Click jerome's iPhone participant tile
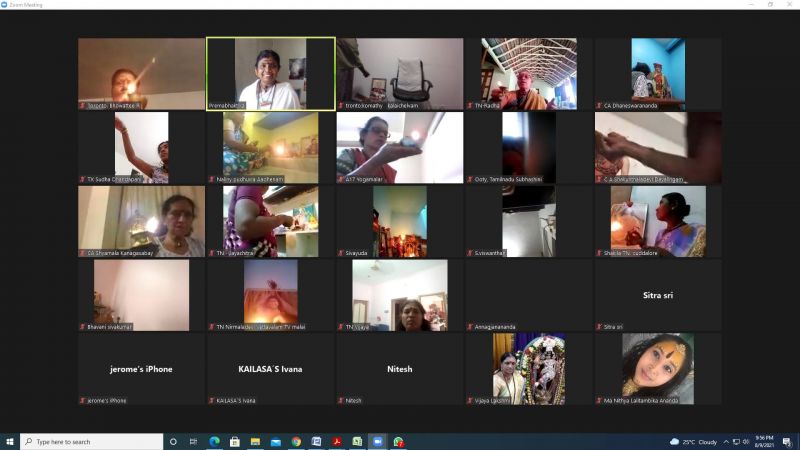Screen dimensions: 800x450 click(x=141, y=369)
